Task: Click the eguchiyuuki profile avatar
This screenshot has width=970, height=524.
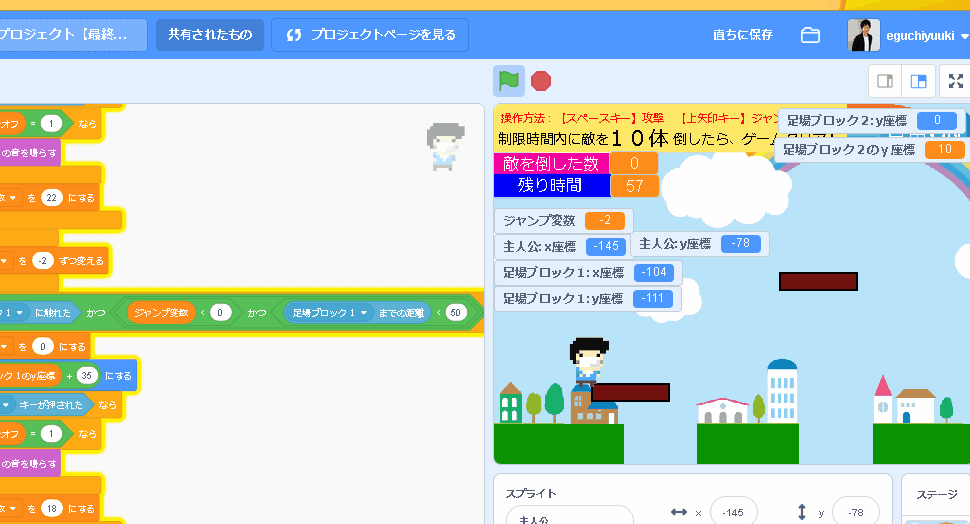Action: point(864,35)
